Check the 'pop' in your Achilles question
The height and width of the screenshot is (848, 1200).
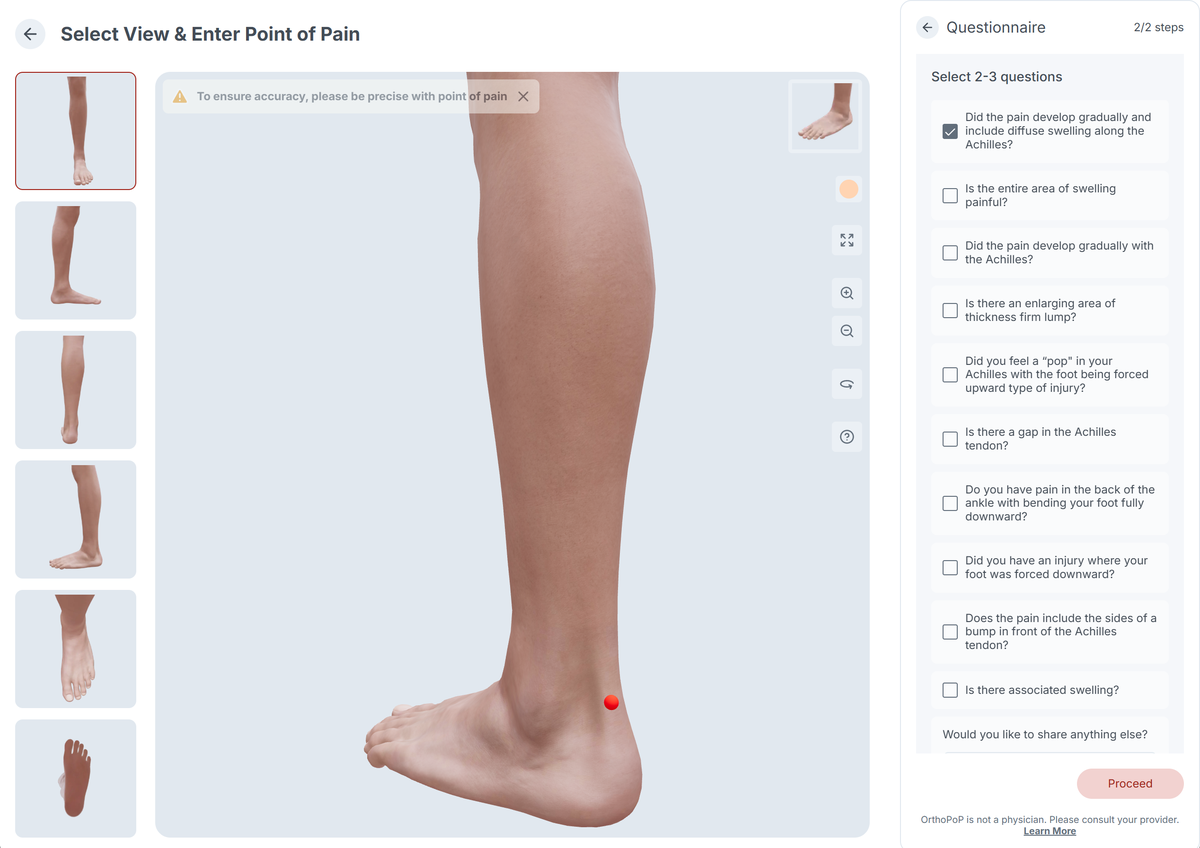click(x=950, y=375)
